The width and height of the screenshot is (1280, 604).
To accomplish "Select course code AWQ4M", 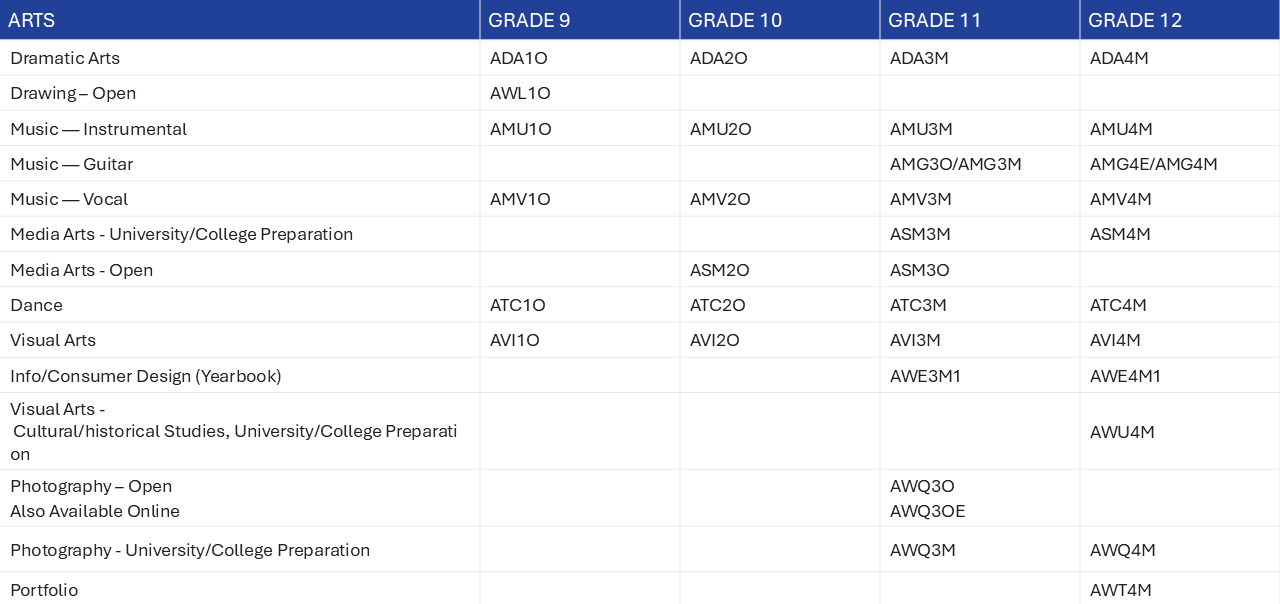I will (1123, 550).
